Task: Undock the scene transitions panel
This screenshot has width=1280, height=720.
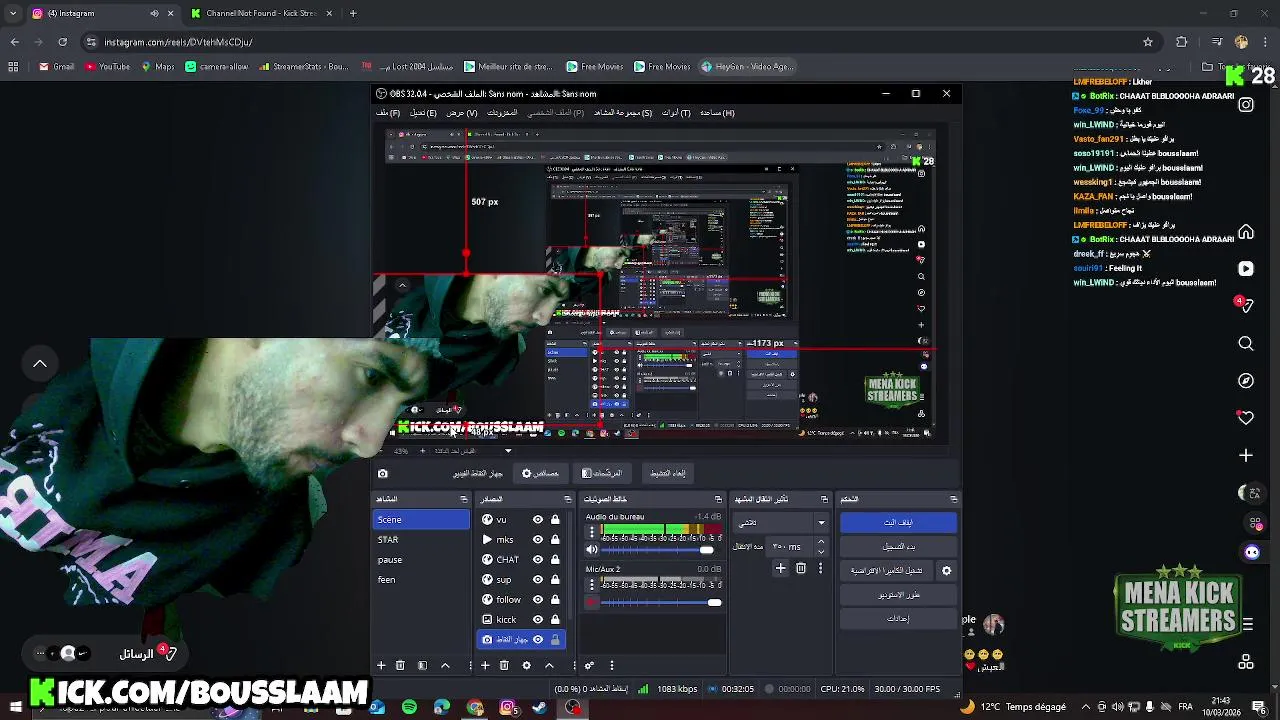Action: point(824,499)
